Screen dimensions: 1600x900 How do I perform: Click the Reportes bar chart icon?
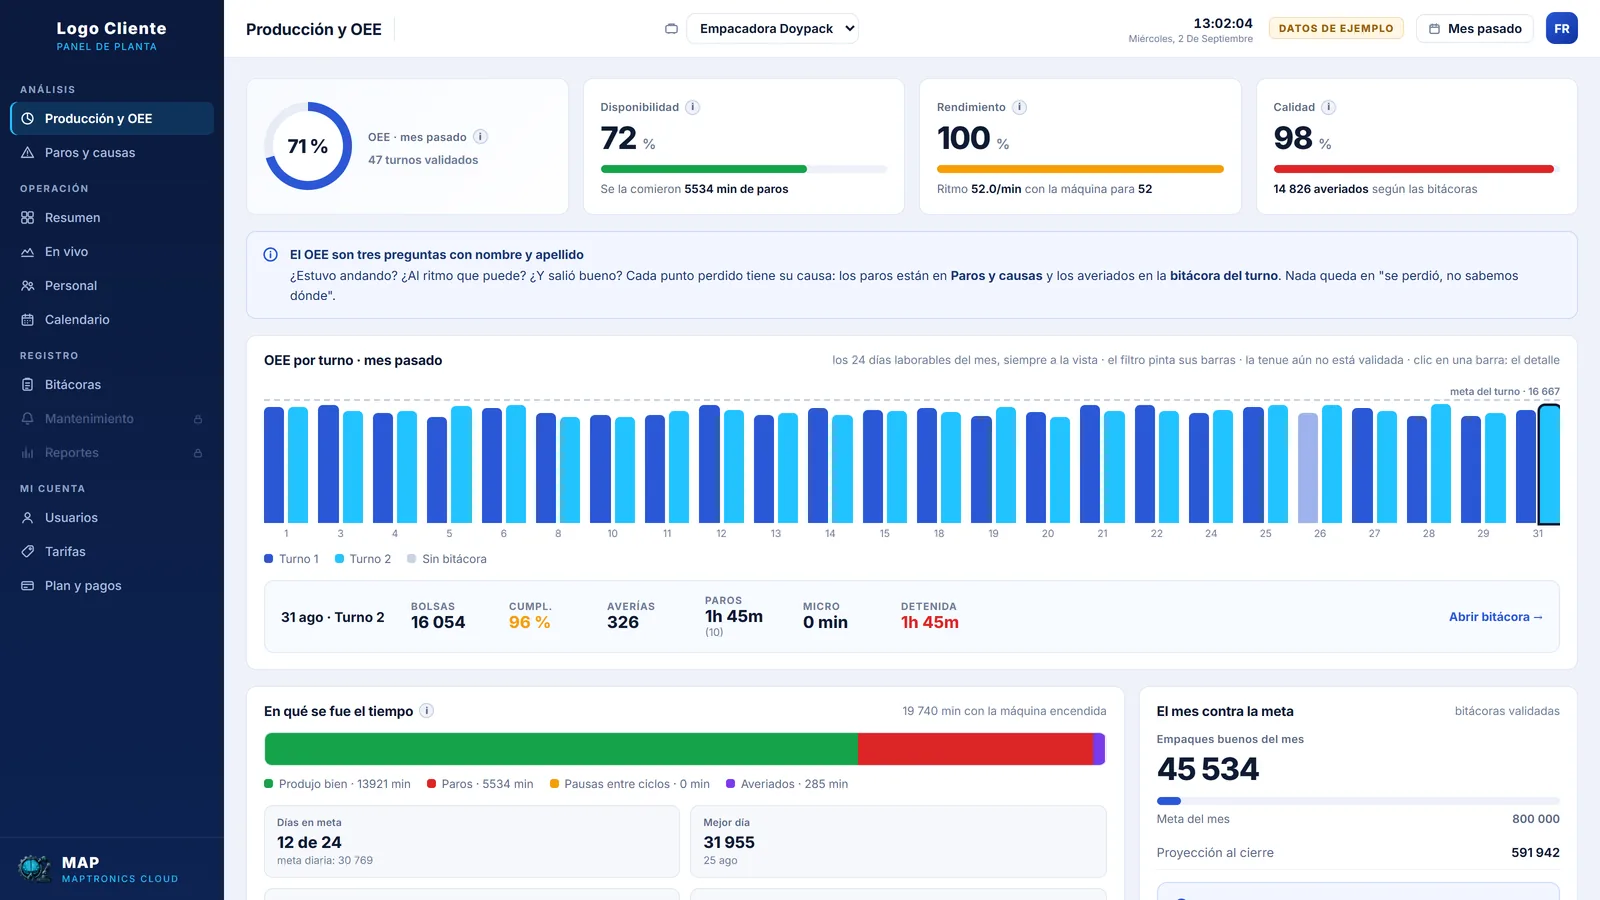pyautogui.click(x=28, y=453)
